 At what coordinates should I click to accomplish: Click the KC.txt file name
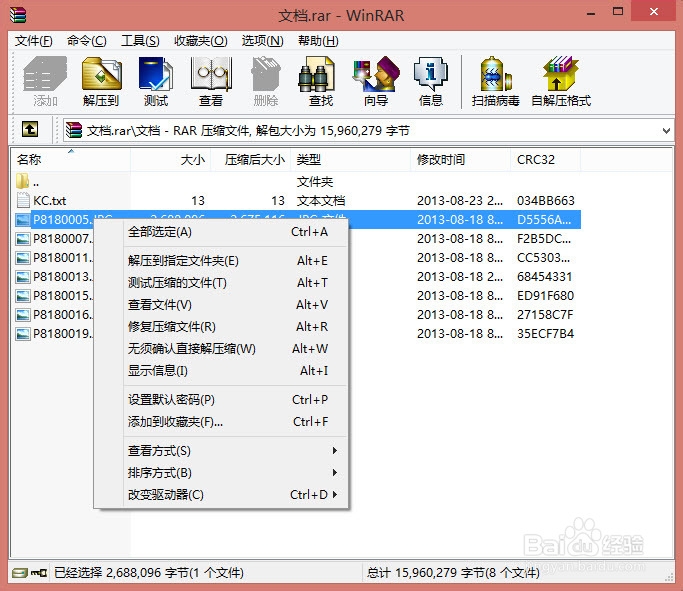(x=50, y=201)
